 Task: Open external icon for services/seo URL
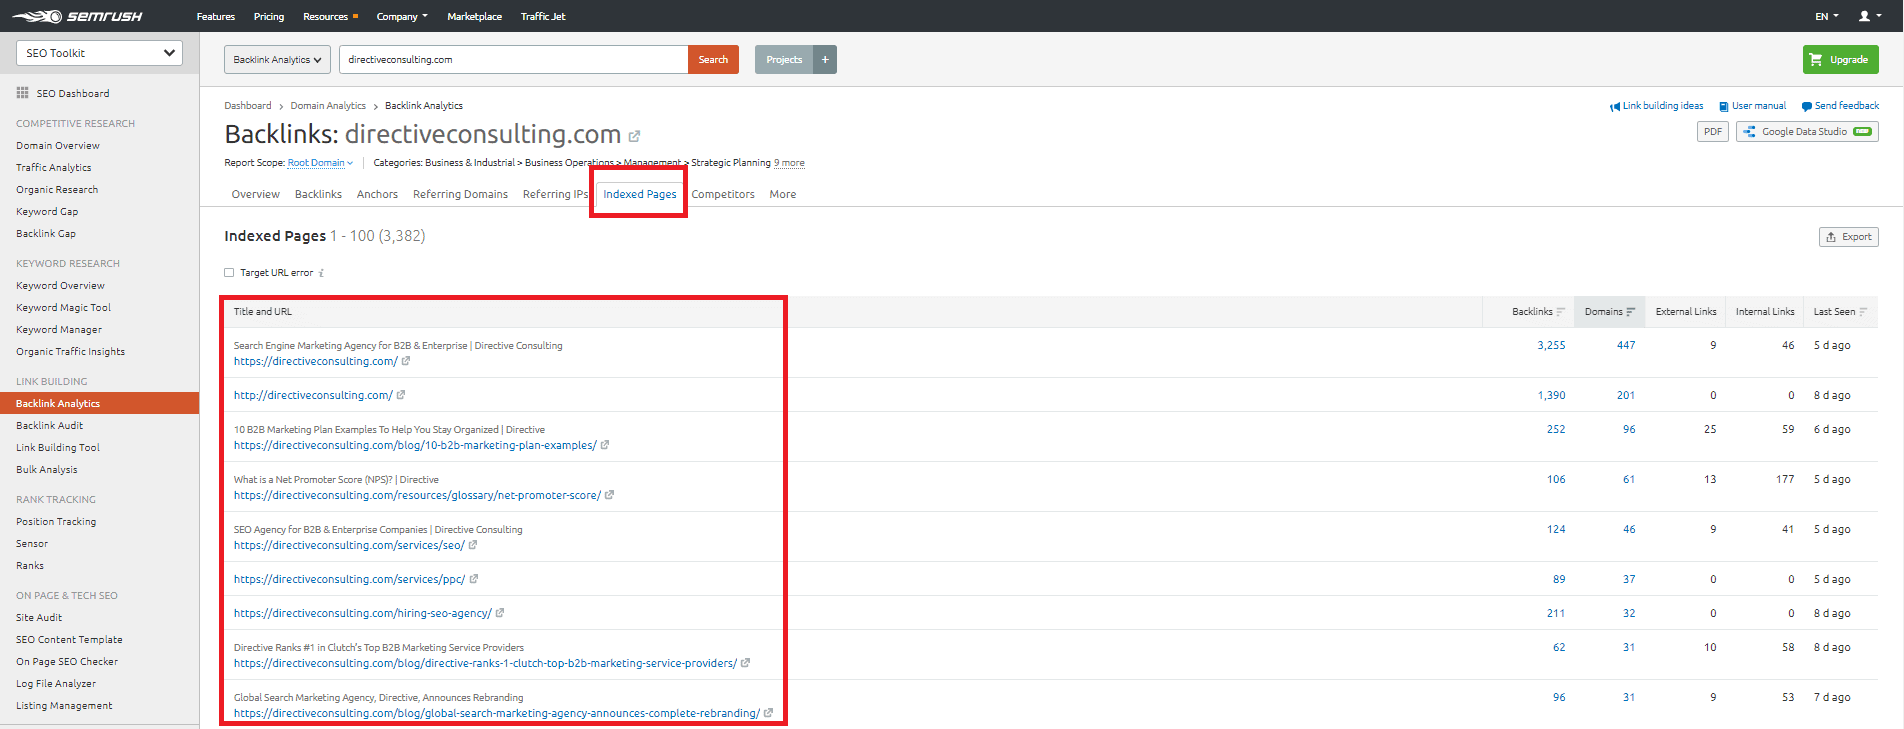tap(473, 545)
